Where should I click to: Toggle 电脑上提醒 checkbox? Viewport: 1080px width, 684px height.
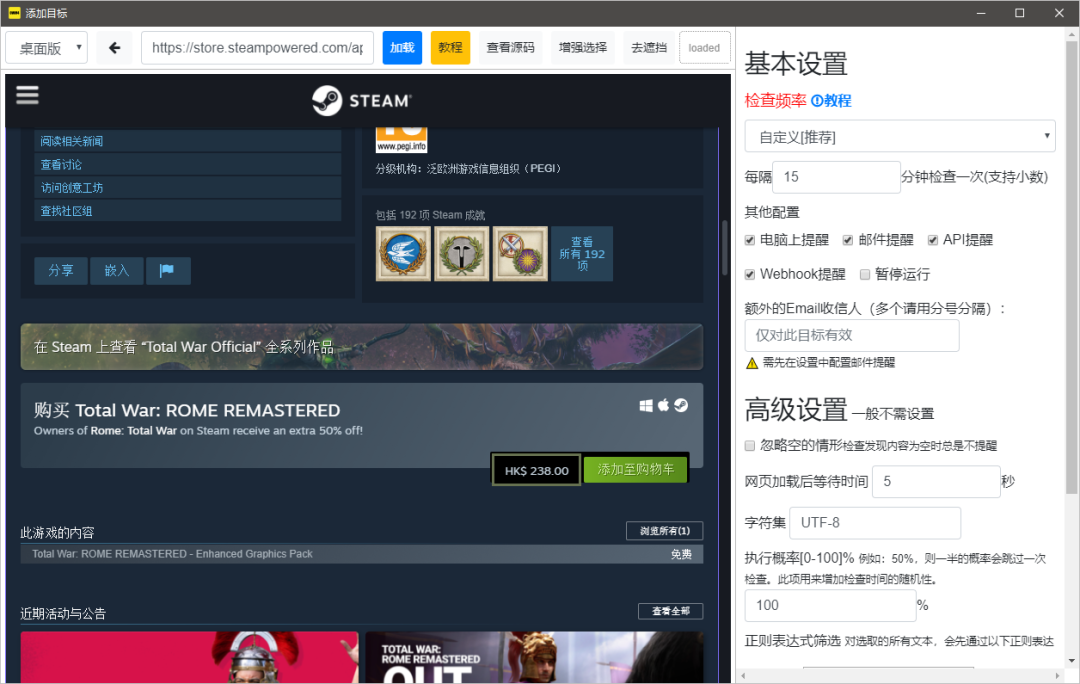(749, 240)
